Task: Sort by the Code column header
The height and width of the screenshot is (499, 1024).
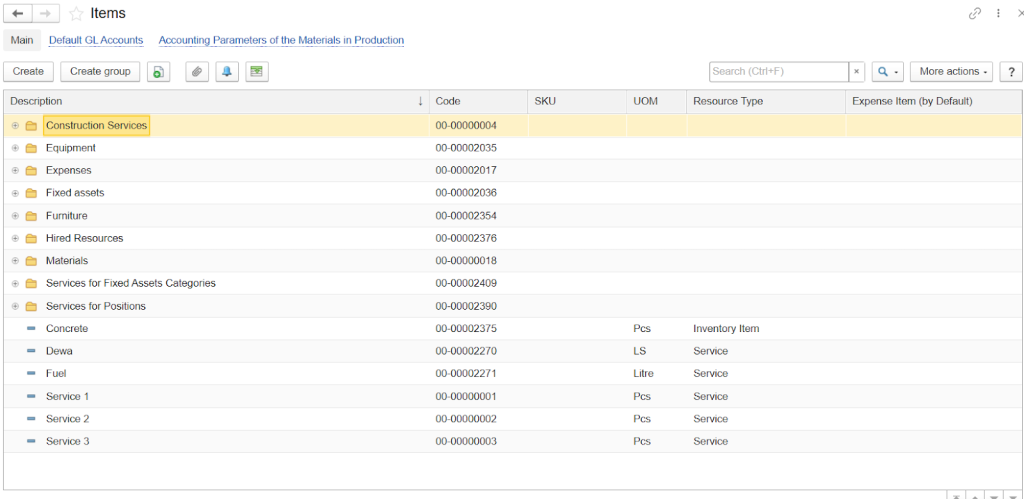Action: 478,101
